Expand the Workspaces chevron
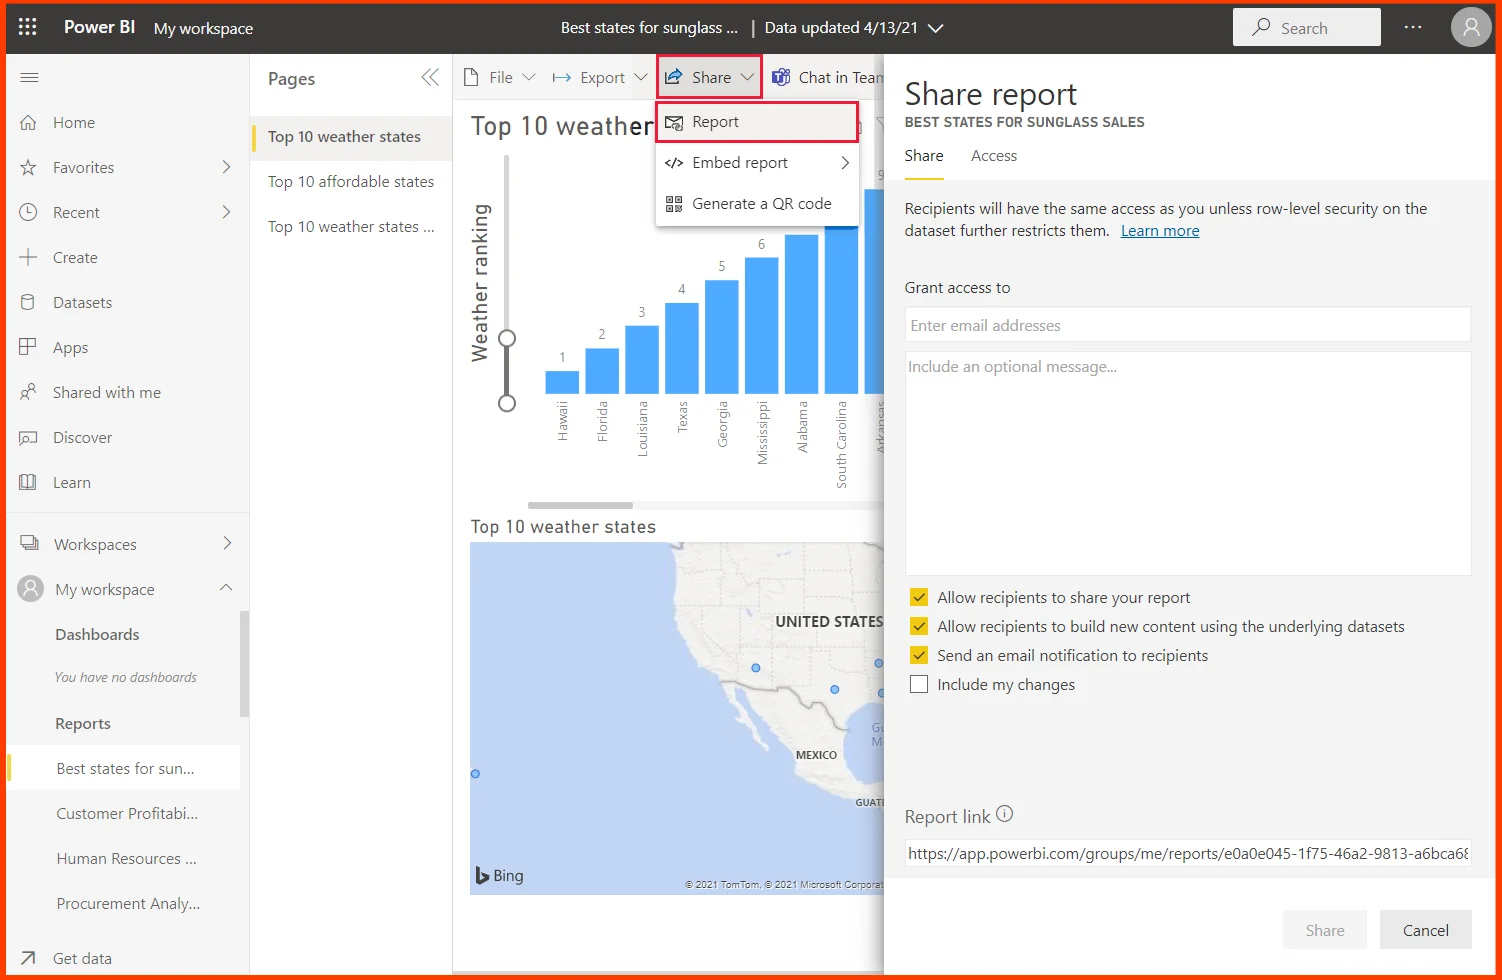Image resolution: width=1502 pixels, height=980 pixels. 227,543
